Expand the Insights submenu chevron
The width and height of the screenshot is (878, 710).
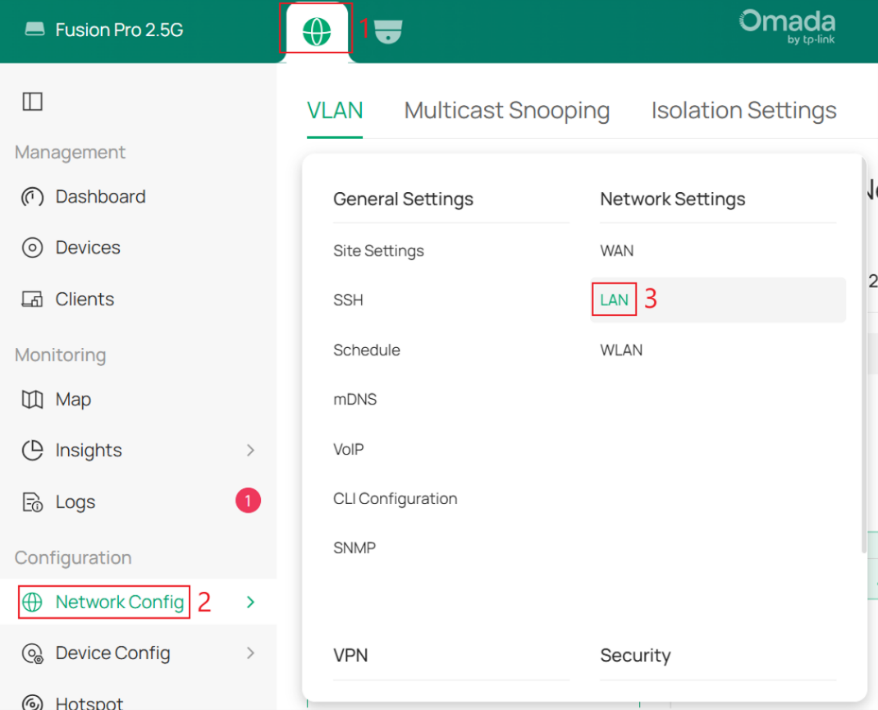250,450
